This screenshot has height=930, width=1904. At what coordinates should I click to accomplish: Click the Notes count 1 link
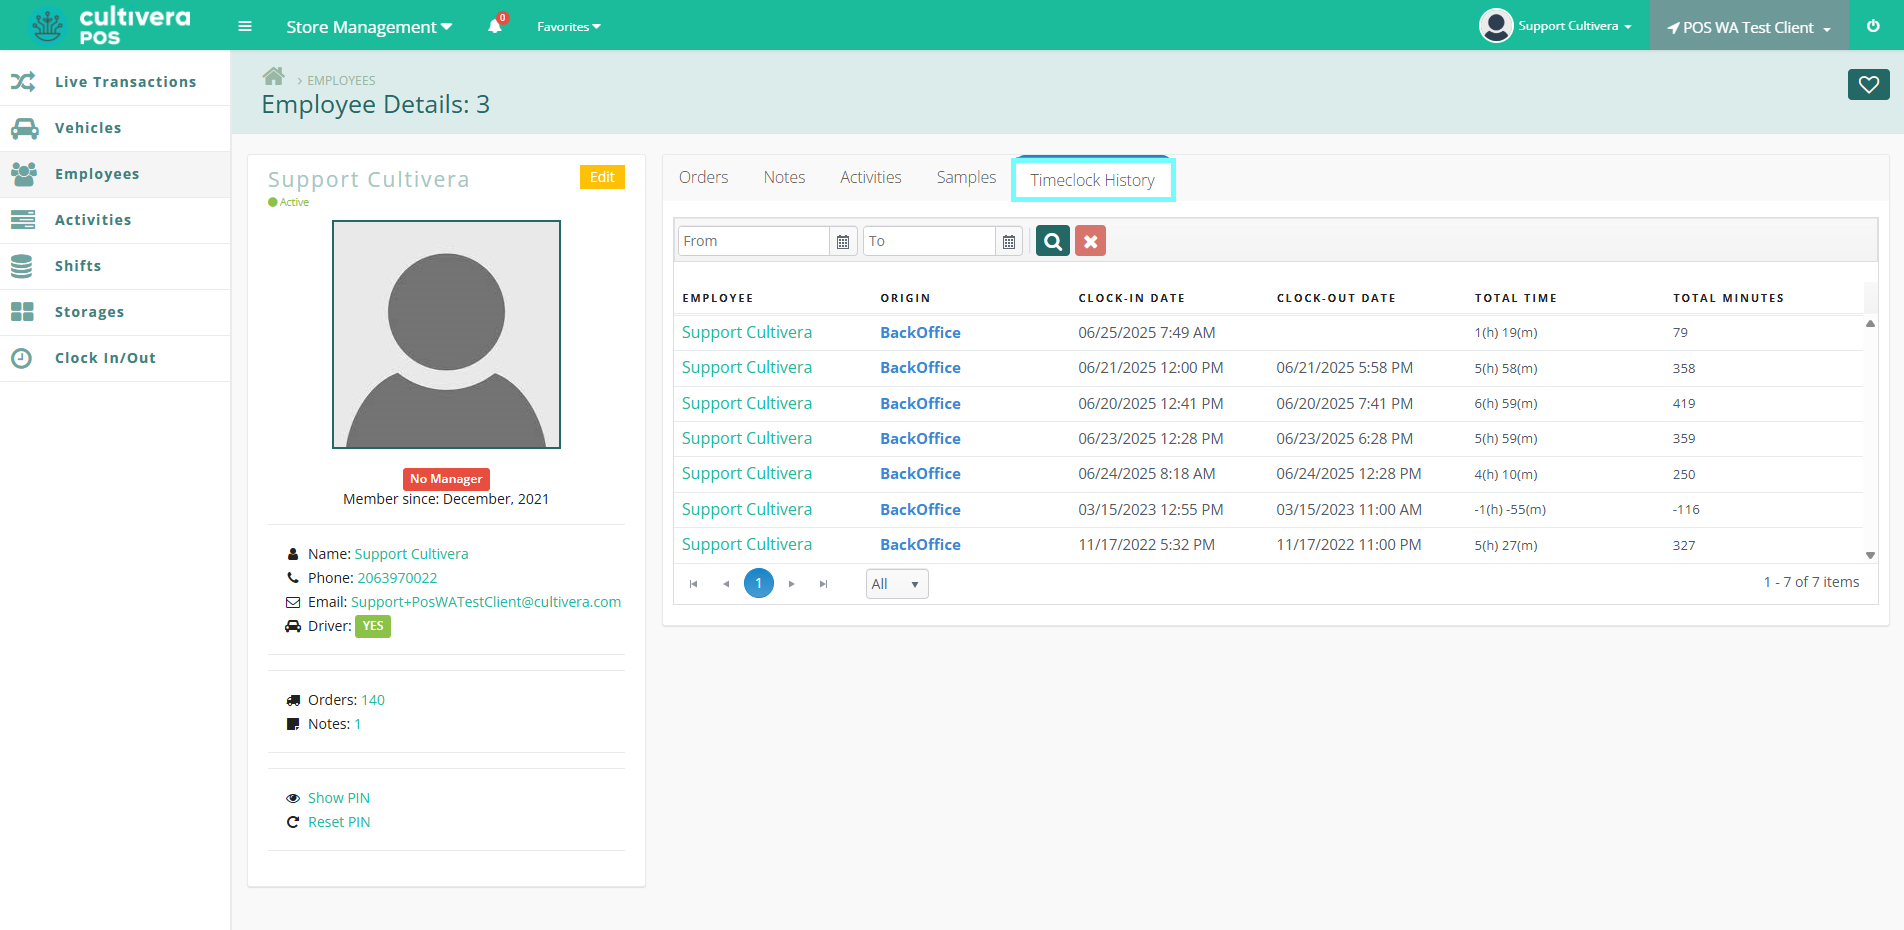(358, 724)
